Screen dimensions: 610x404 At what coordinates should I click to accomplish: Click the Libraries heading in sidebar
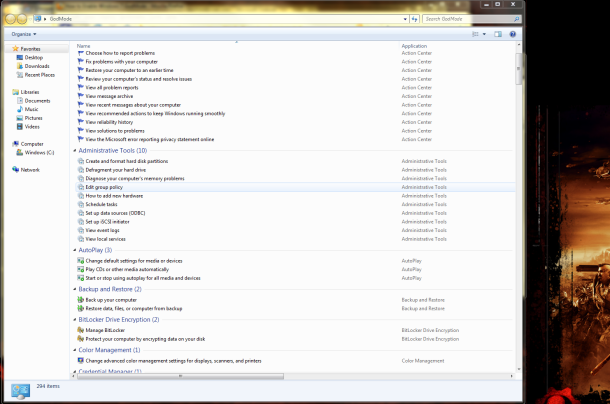click(x=30, y=92)
